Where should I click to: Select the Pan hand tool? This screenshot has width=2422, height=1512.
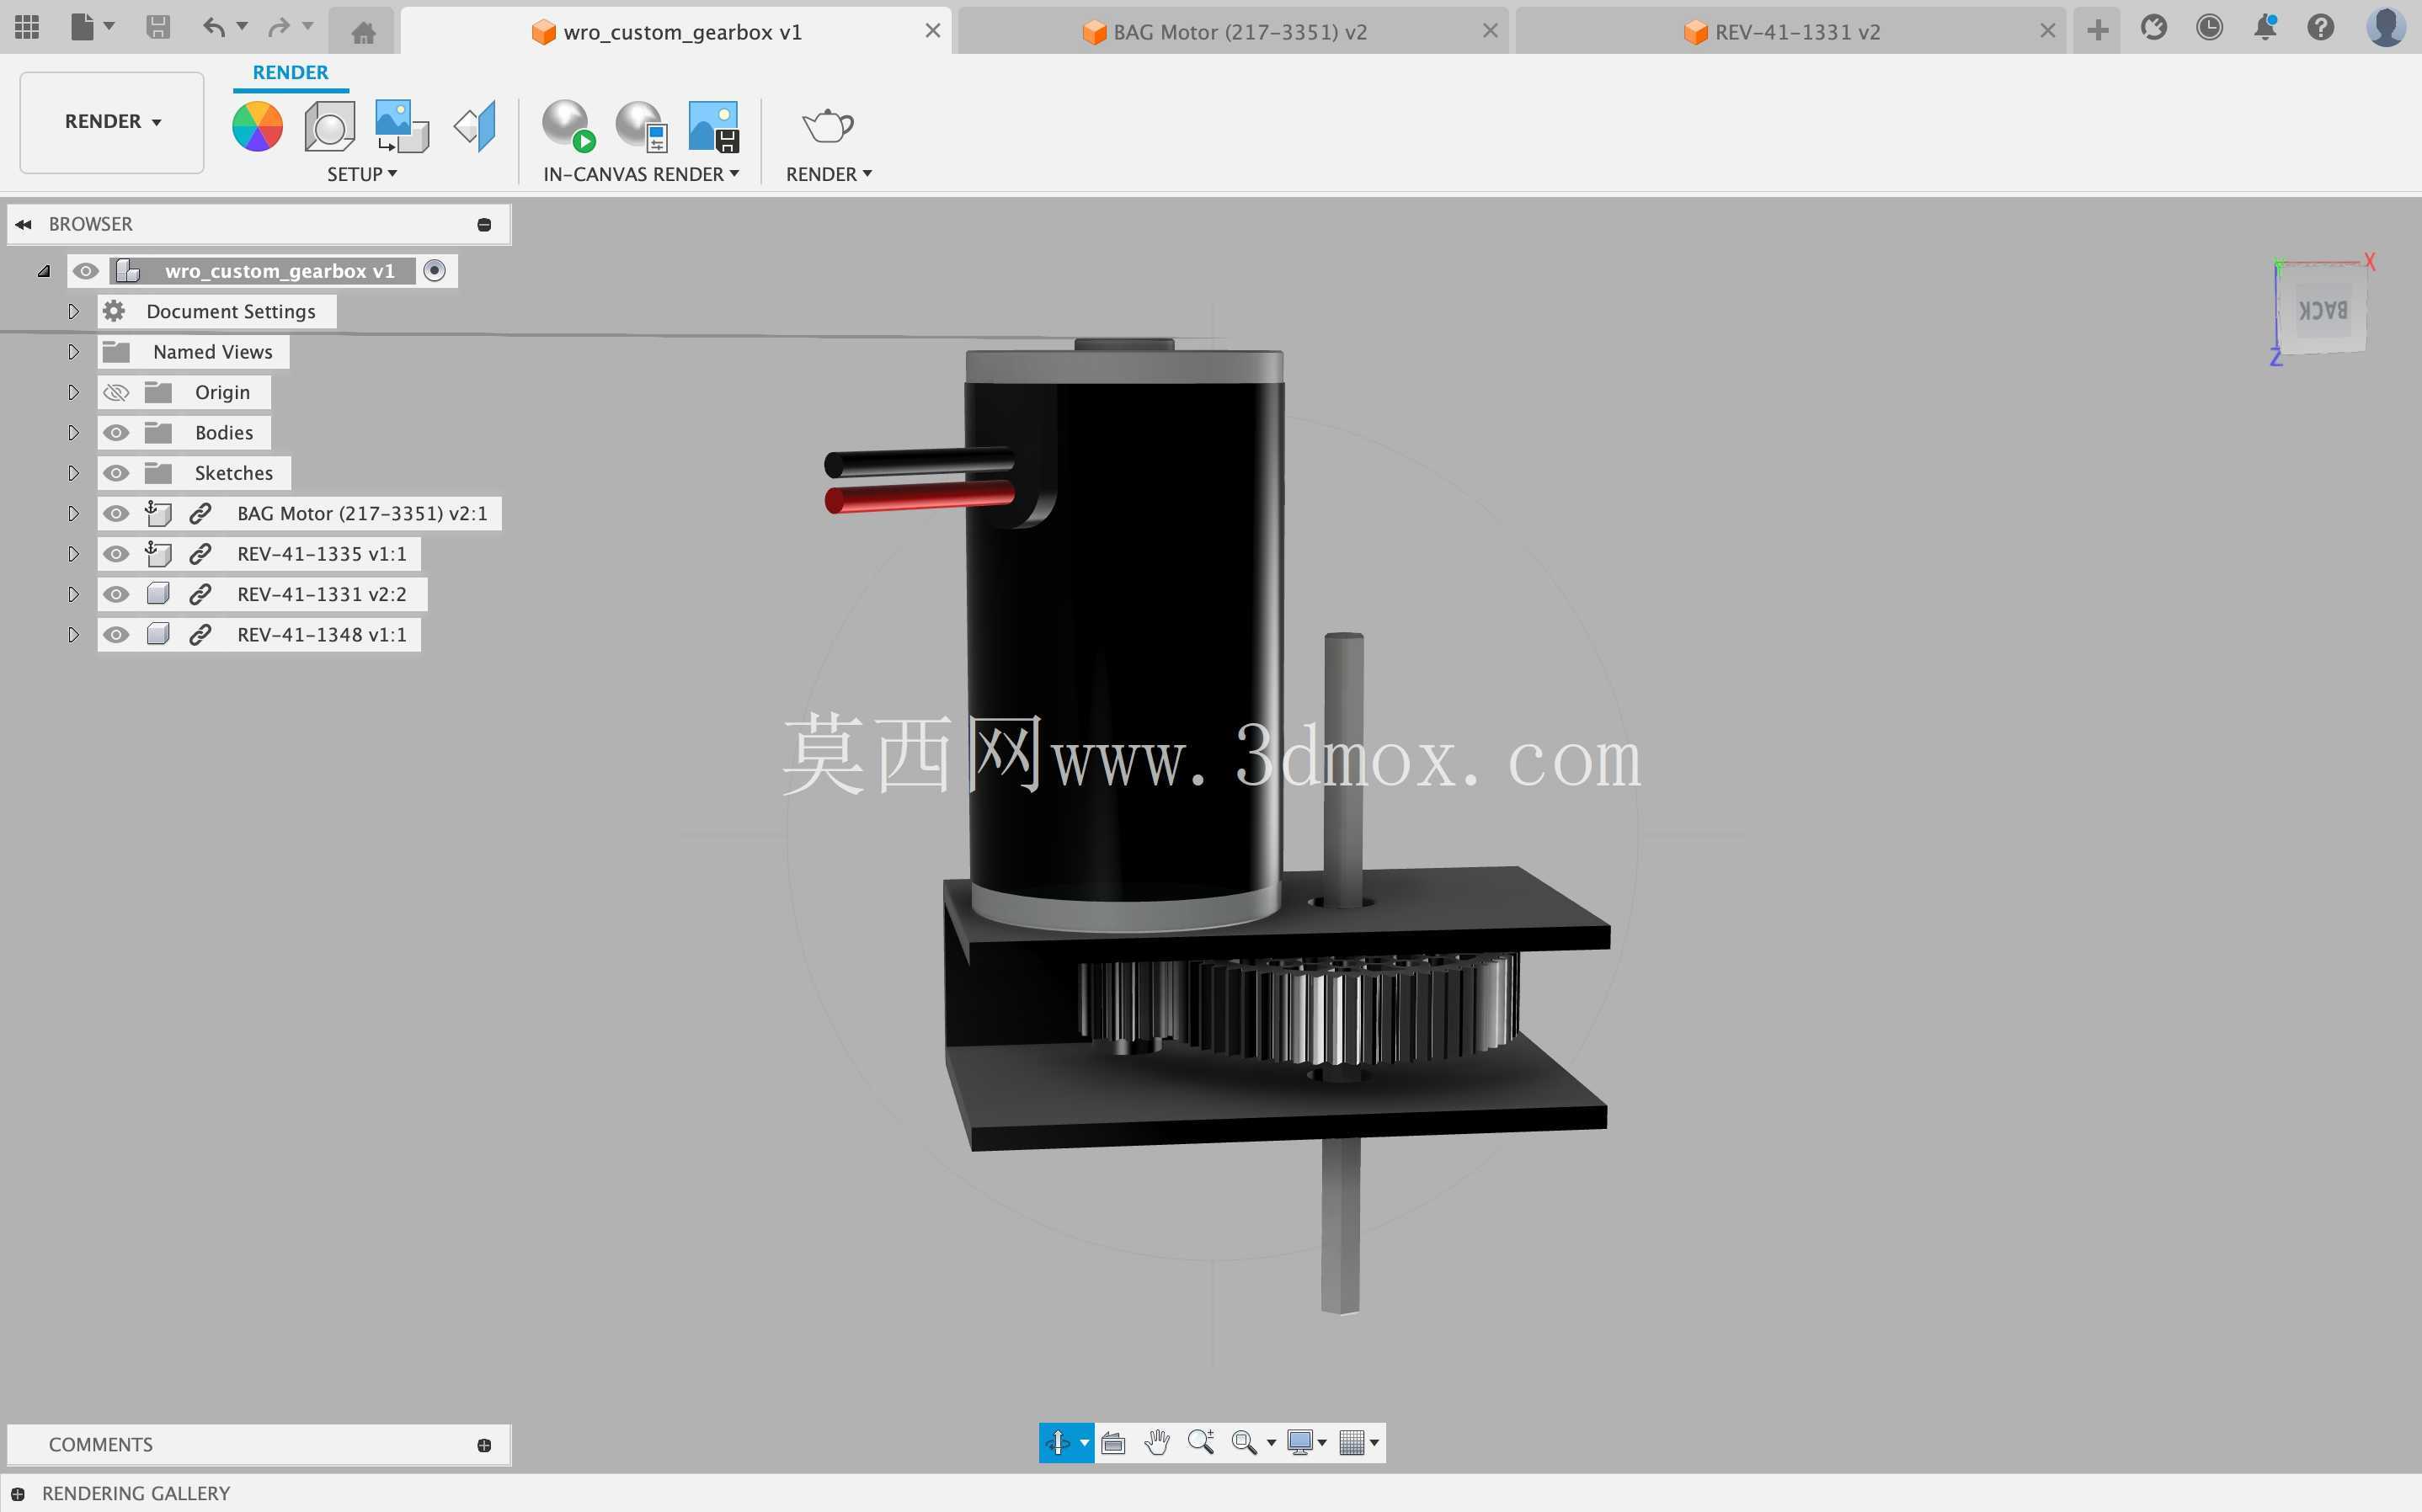[1157, 1442]
